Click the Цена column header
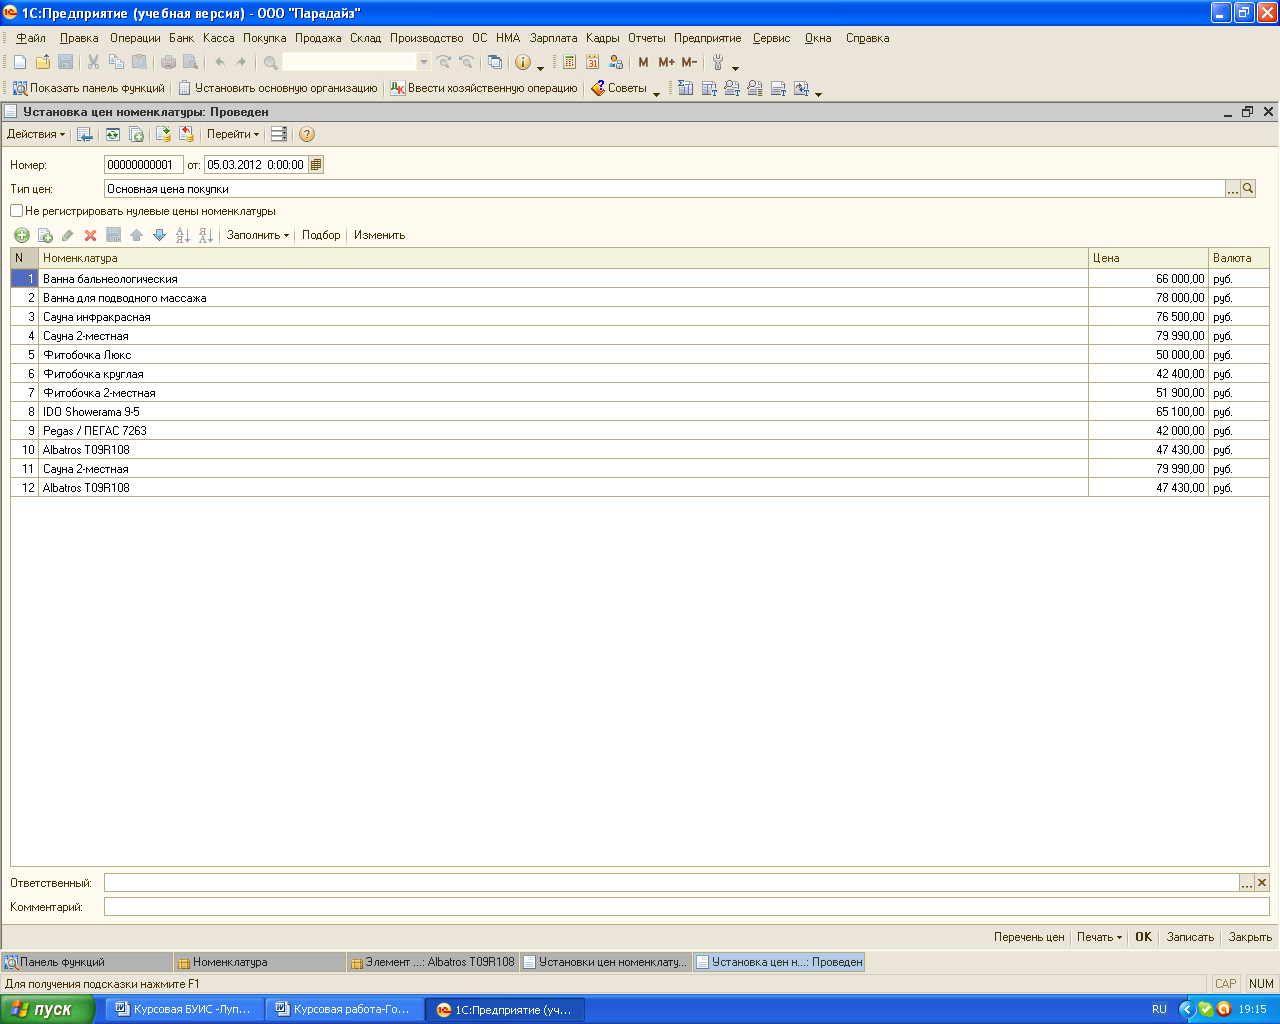 tap(1148, 258)
